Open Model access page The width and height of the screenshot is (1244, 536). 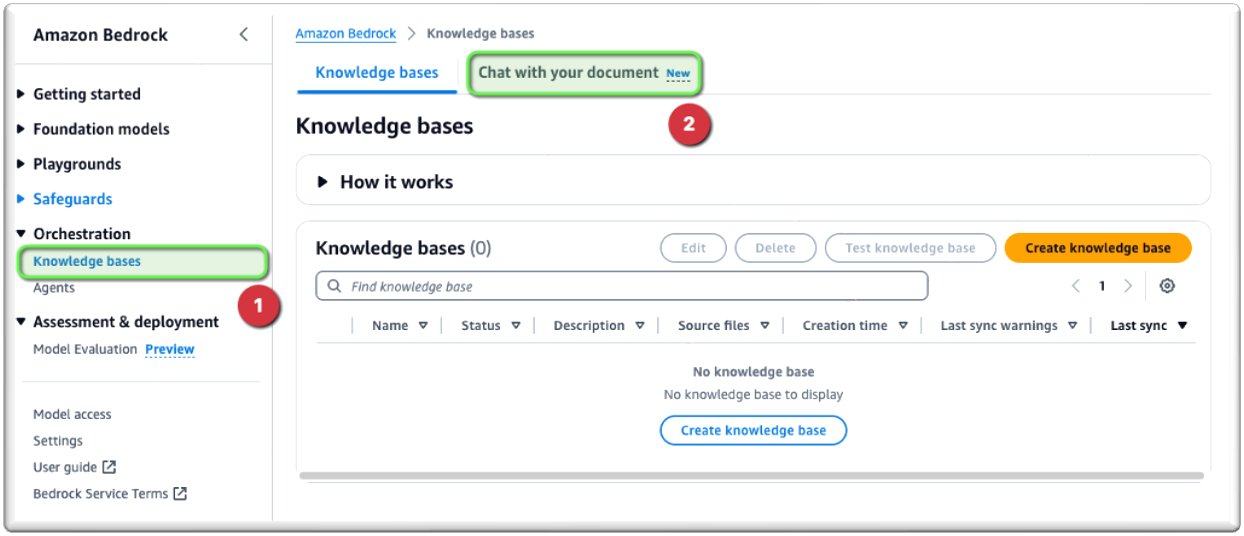(x=72, y=414)
